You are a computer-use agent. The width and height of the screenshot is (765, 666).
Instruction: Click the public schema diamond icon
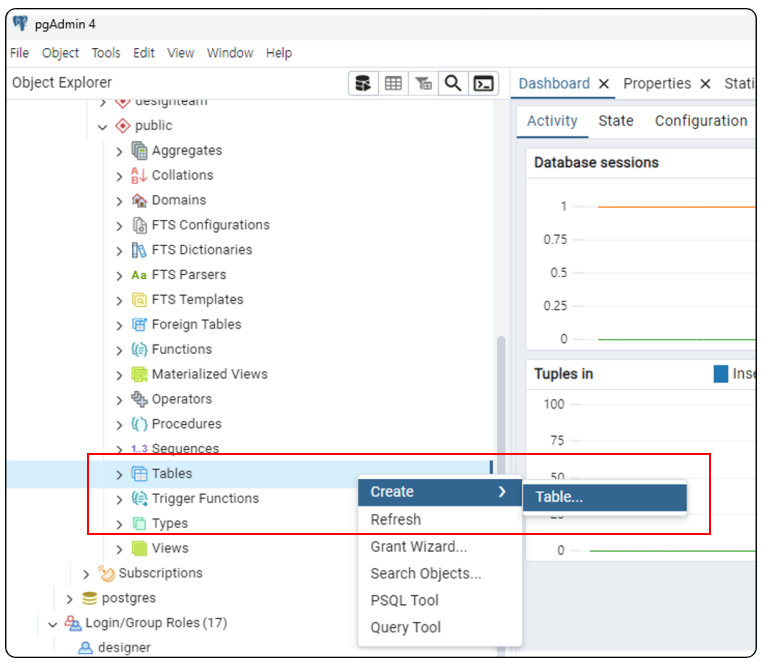pyautogui.click(x=122, y=126)
